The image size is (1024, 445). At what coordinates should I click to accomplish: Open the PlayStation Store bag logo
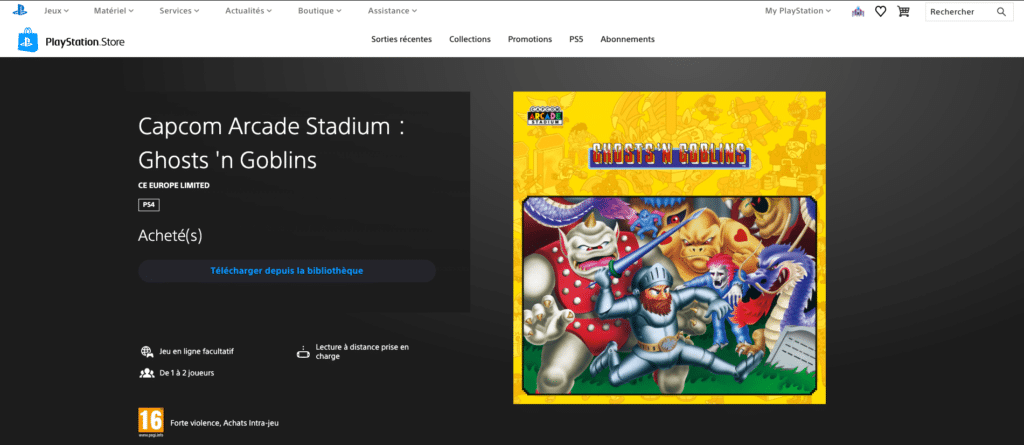pos(28,40)
